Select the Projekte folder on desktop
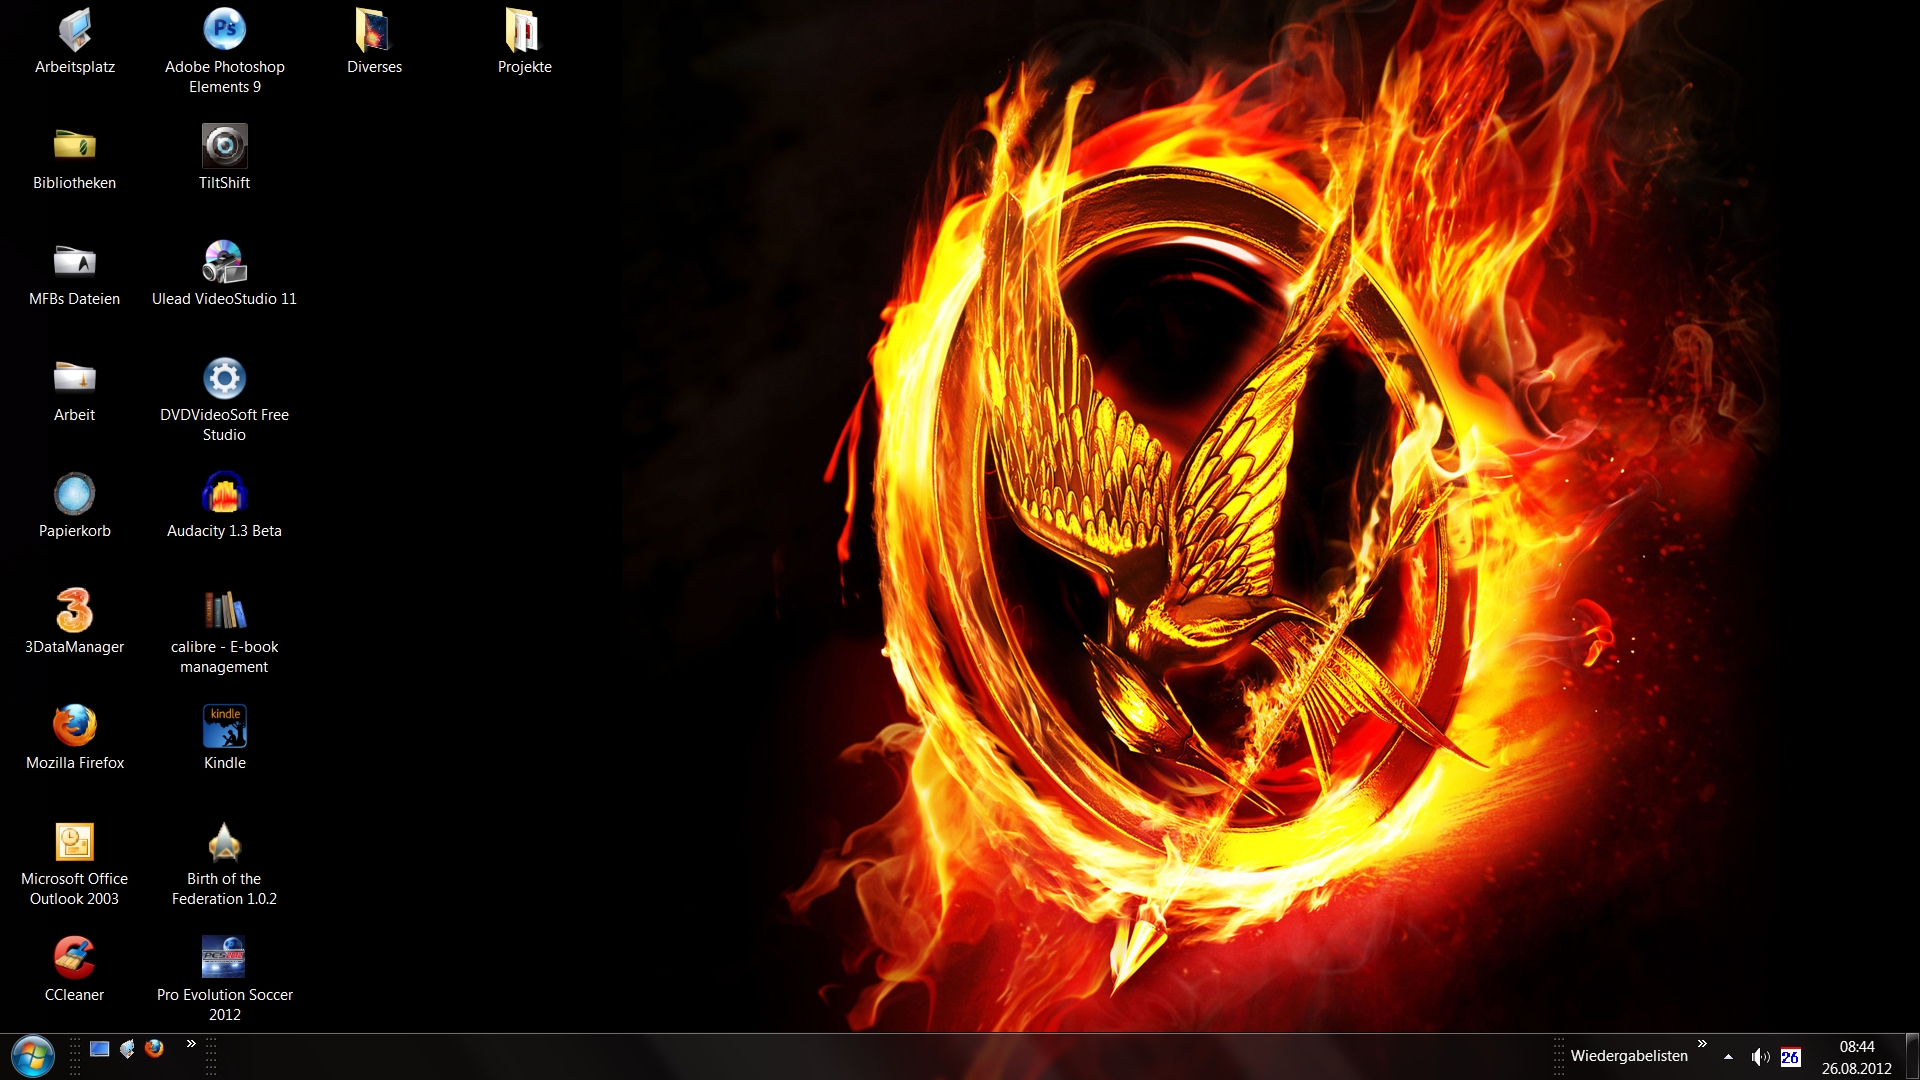This screenshot has width=1920, height=1080. click(x=524, y=30)
